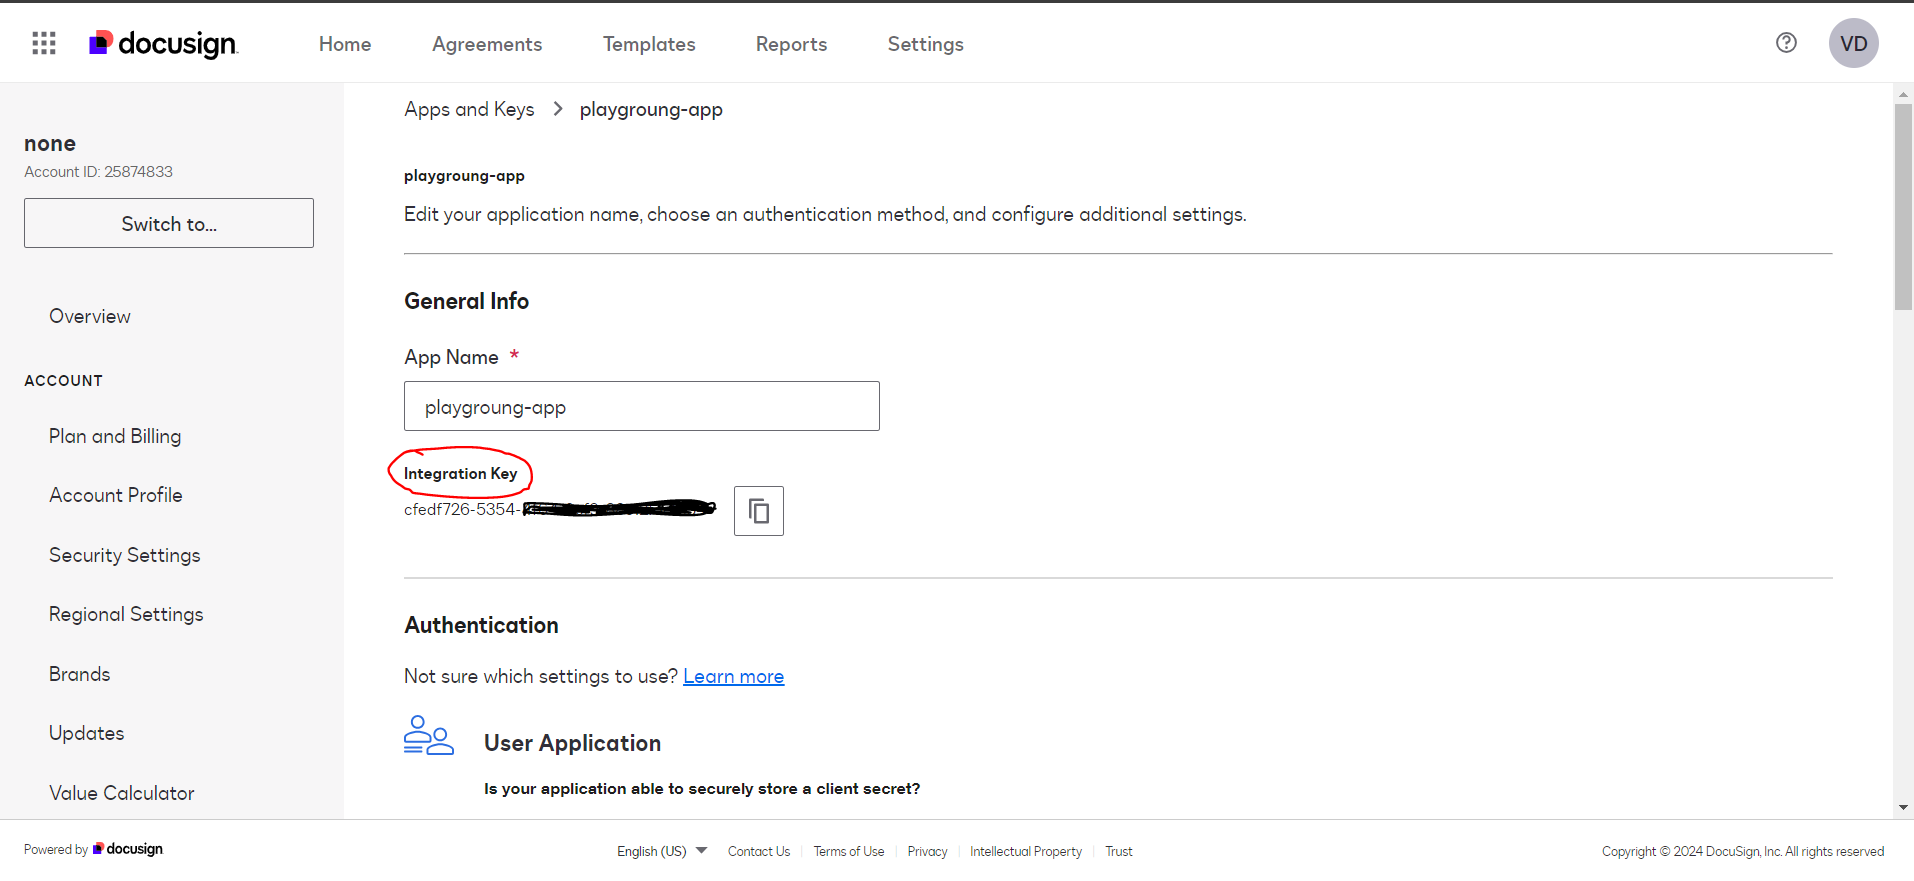Open Regional Settings page
The width and height of the screenshot is (1914, 881).
(x=126, y=614)
